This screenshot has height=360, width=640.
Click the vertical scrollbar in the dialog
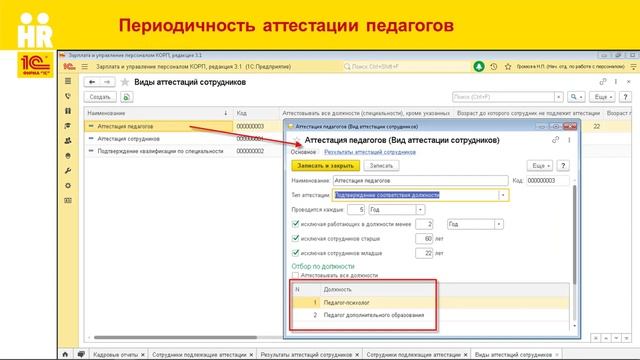pos(575,235)
